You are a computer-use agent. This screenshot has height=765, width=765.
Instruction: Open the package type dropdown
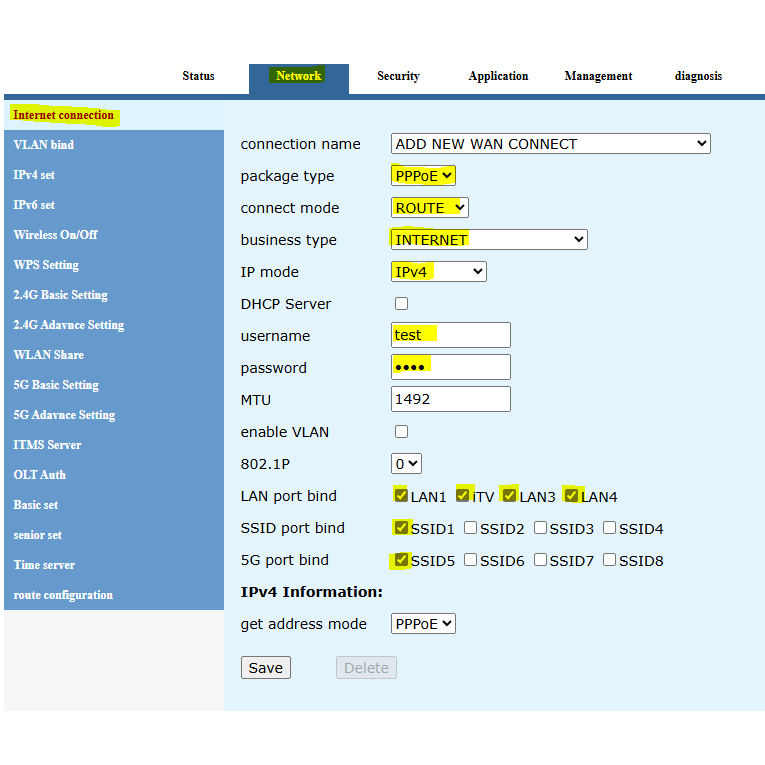tap(423, 176)
